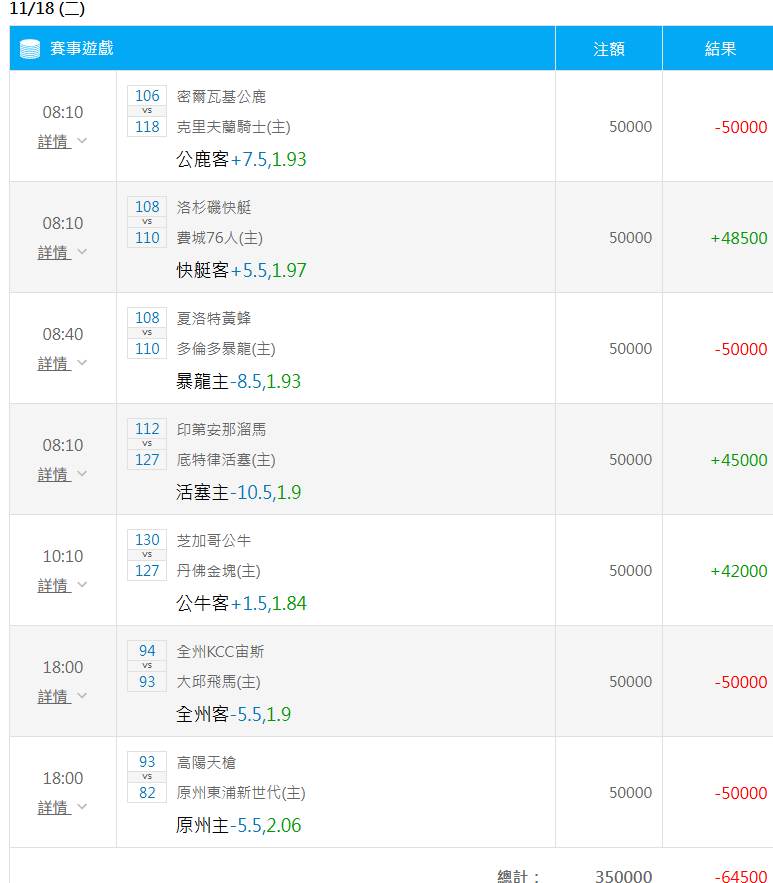Open 詳情 link for 印第安那溜馬 game
Viewport: 773px width, 883px height.
[54, 475]
